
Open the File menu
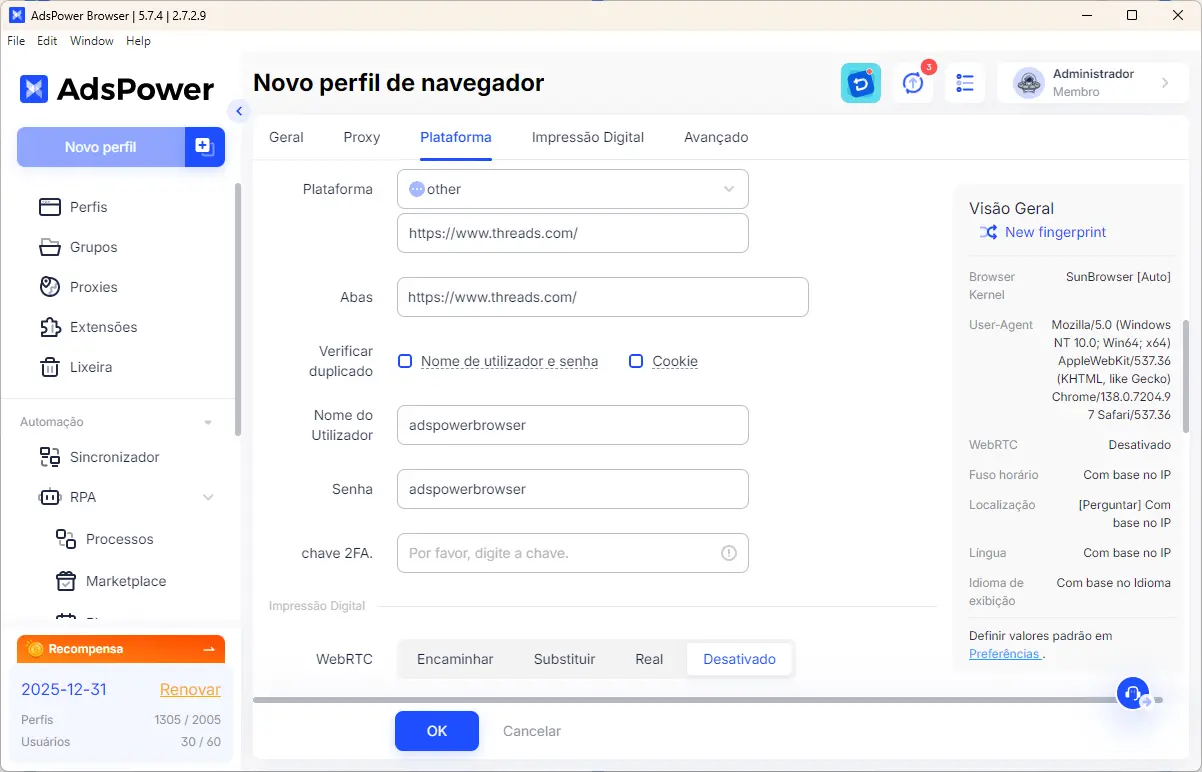(x=16, y=41)
